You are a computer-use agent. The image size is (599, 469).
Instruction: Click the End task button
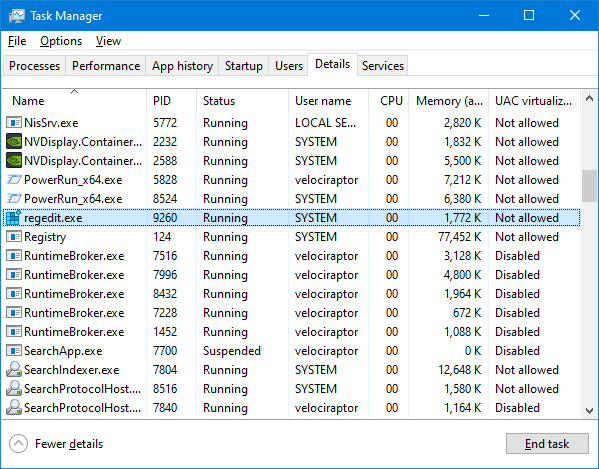[547, 444]
